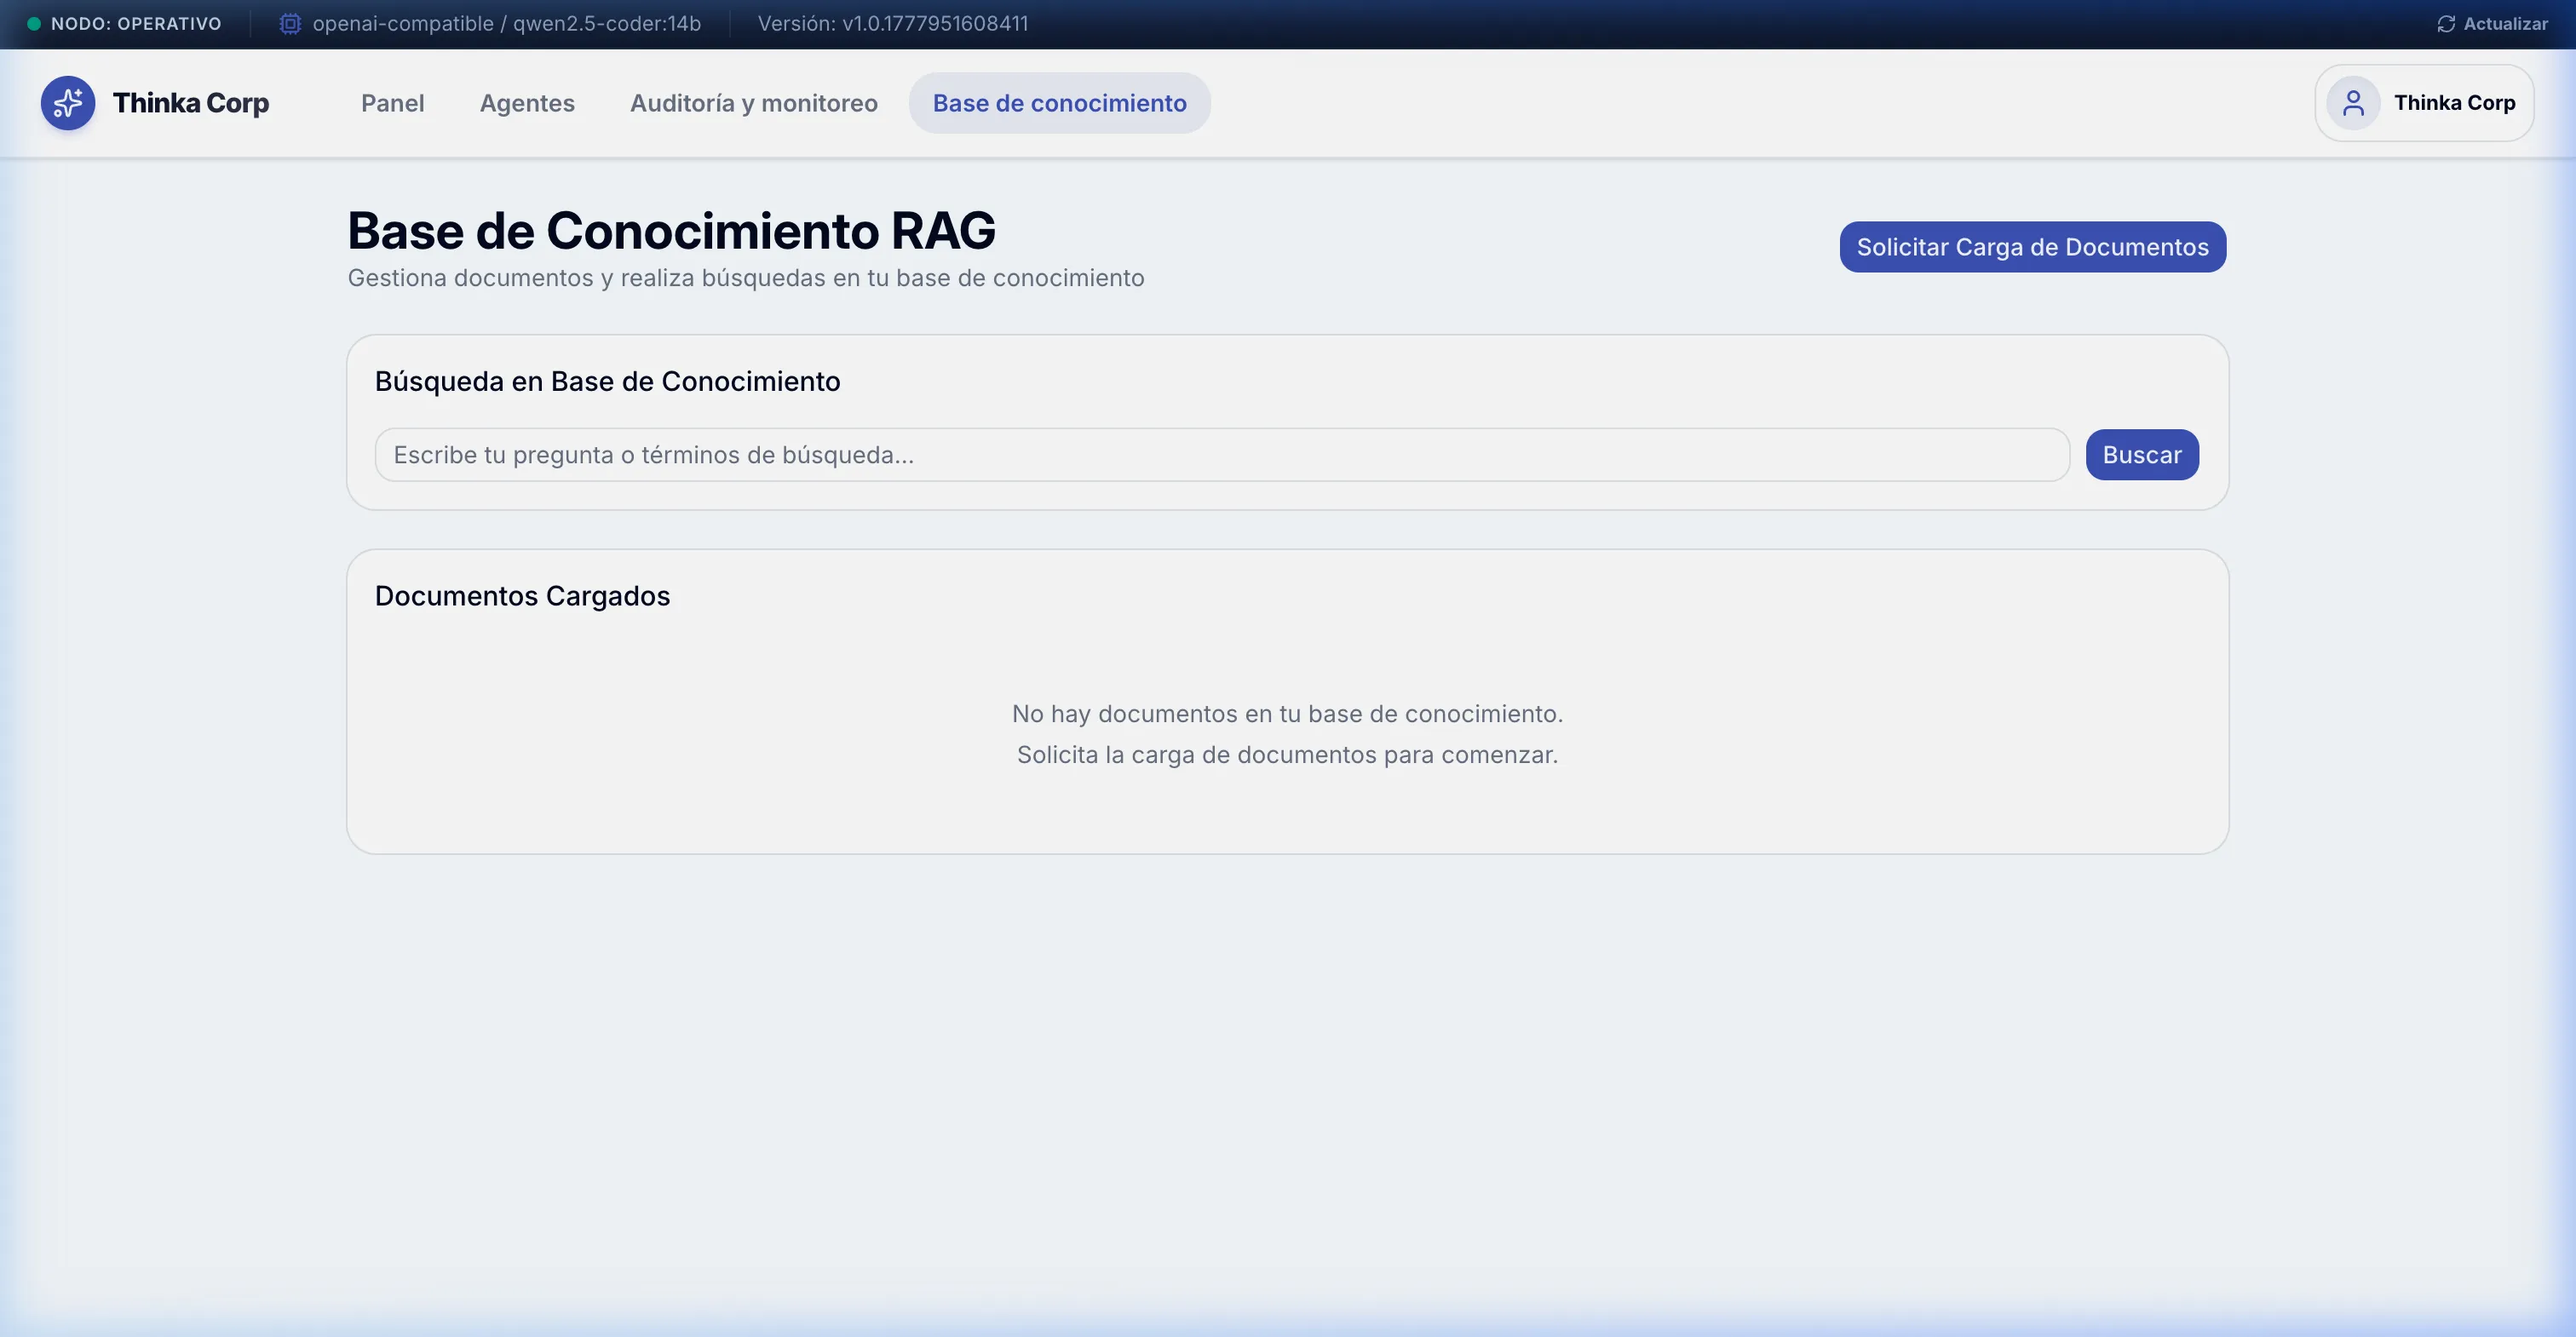The width and height of the screenshot is (2576, 1337).
Task: Click the Thinka Corp sparkle logo icon
Action: (x=68, y=103)
